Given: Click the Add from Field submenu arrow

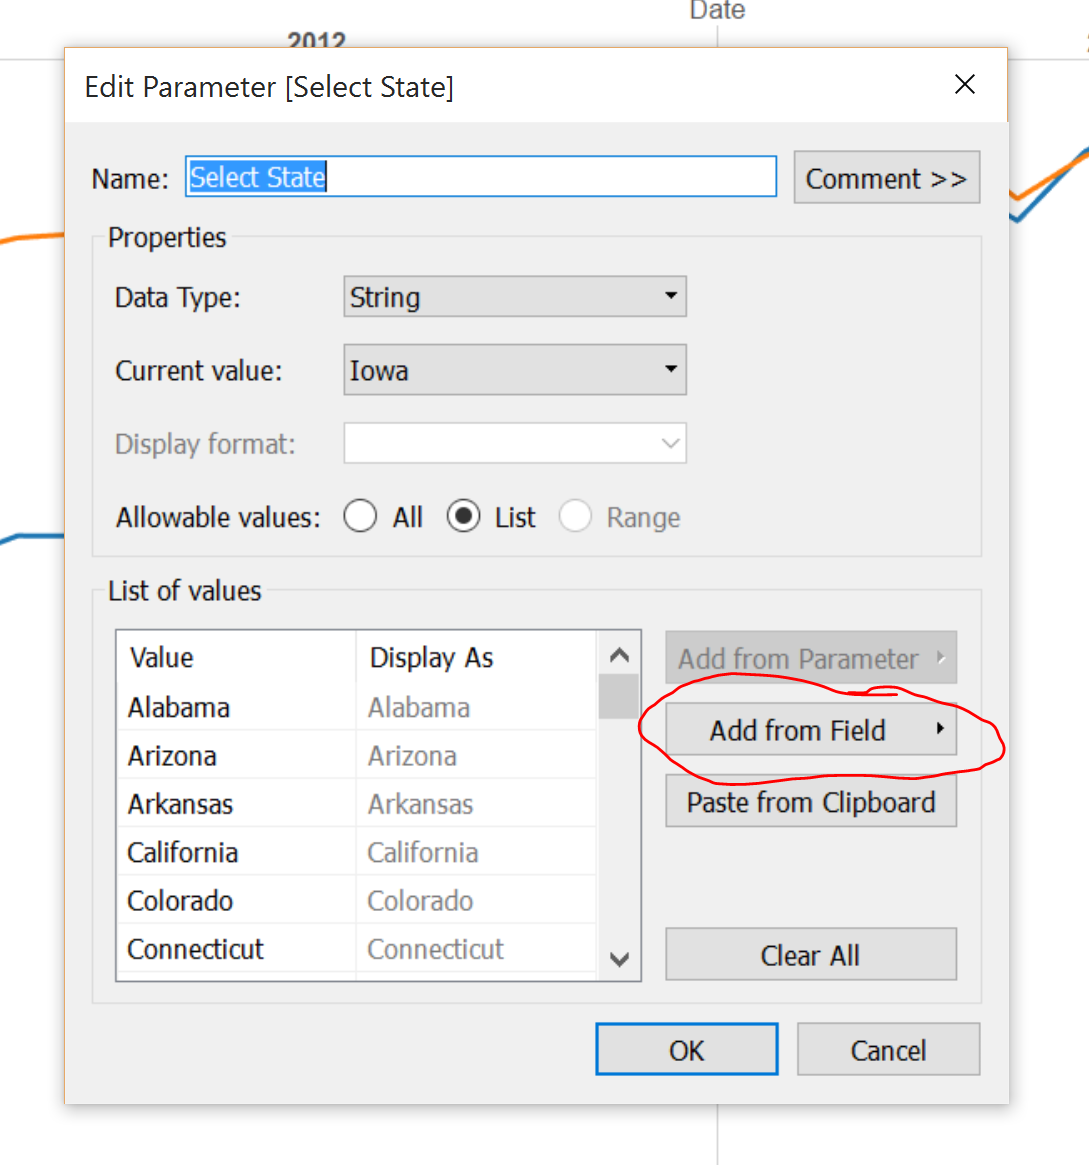Looking at the screenshot, I should (x=939, y=729).
